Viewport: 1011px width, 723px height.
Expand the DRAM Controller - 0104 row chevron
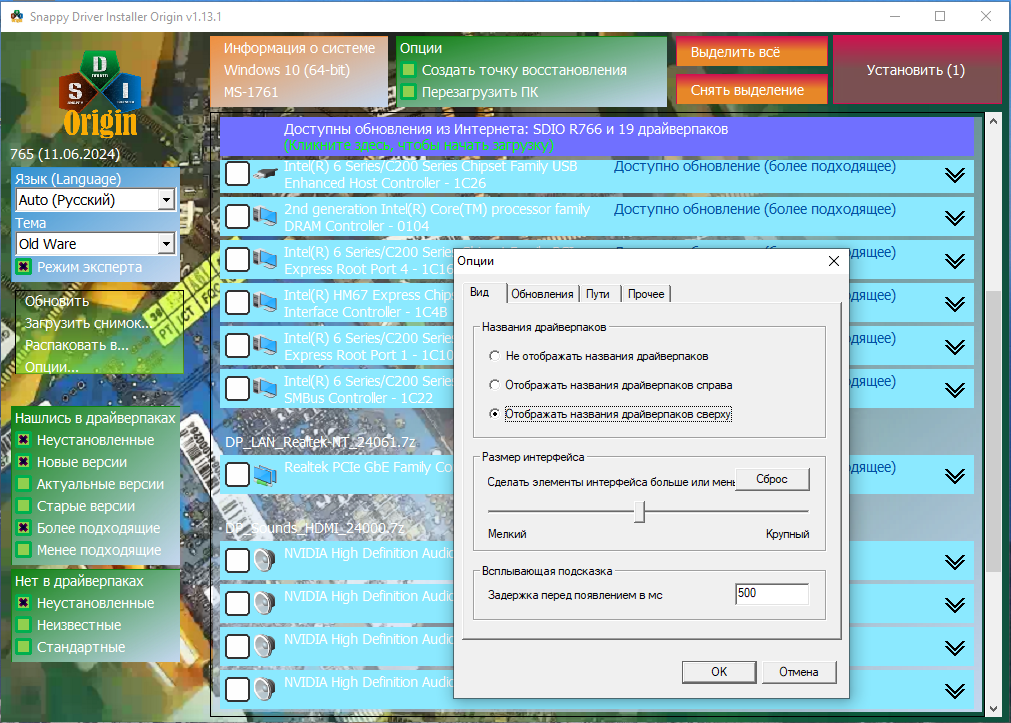coord(954,218)
